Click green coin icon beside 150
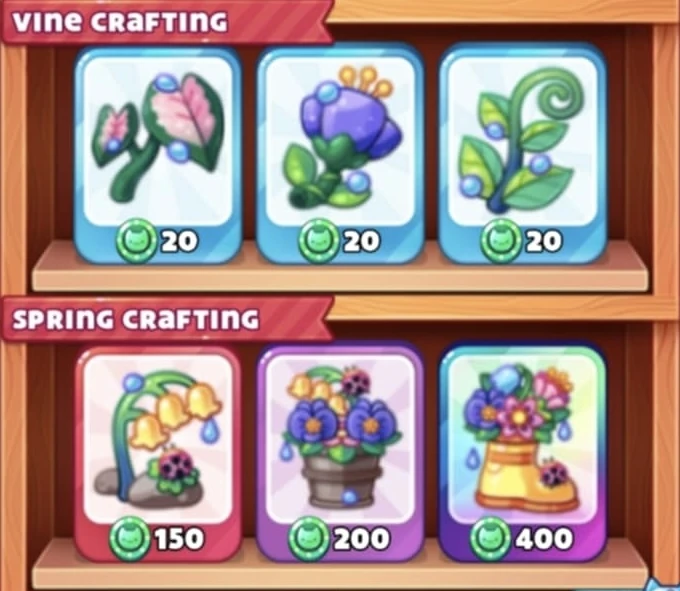This screenshot has height=591, width=680. [130, 539]
